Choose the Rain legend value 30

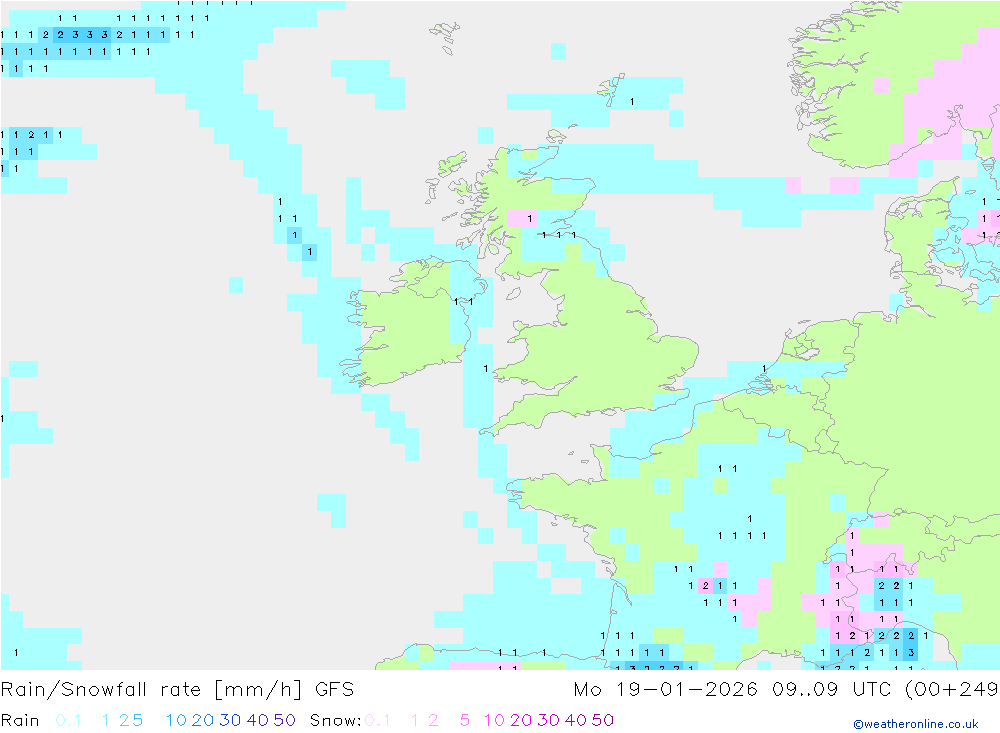tap(230, 720)
